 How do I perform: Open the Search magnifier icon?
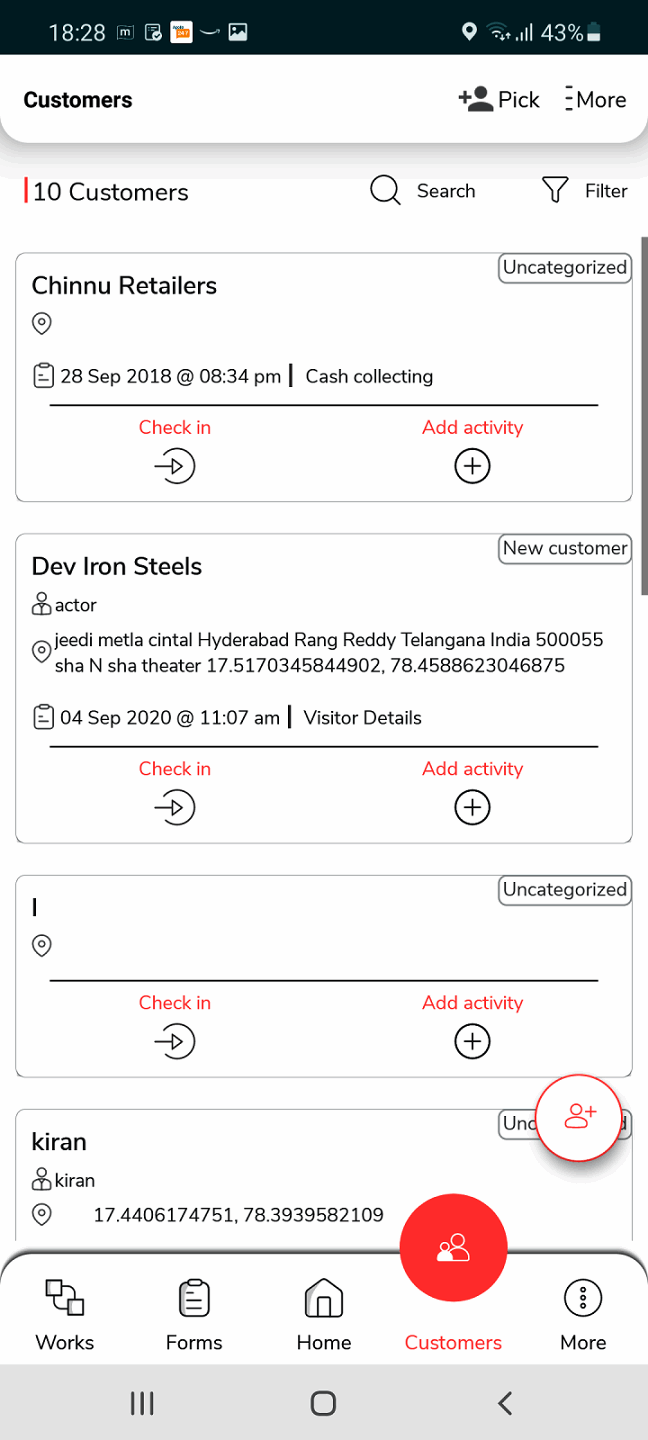[385, 191]
